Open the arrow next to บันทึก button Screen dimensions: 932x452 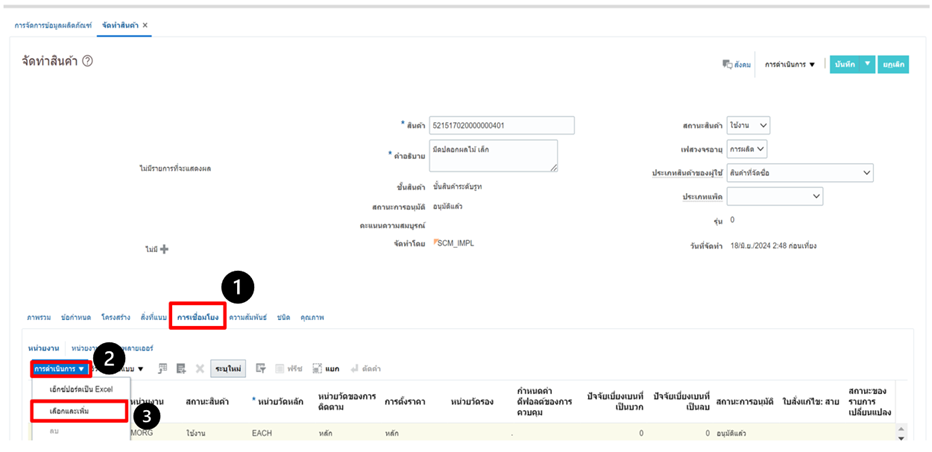pos(868,64)
